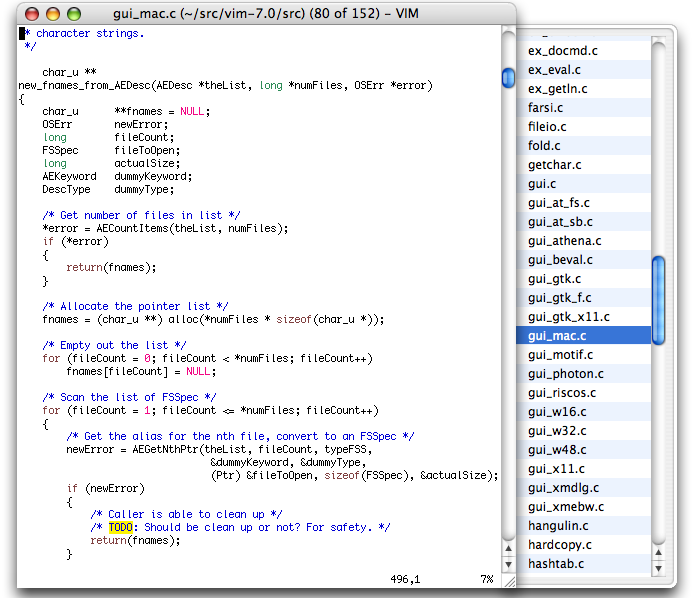699x598 pixels.
Task: Open gui_xmebw.c from the drawer
Action: [583, 507]
